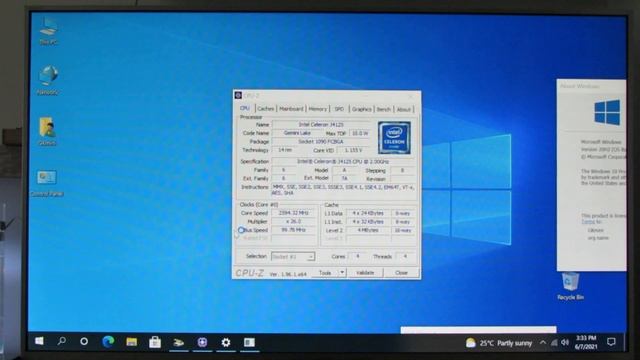
Task: Click the processor Name field Intel Celeron J4125
Action: [321, 124]
